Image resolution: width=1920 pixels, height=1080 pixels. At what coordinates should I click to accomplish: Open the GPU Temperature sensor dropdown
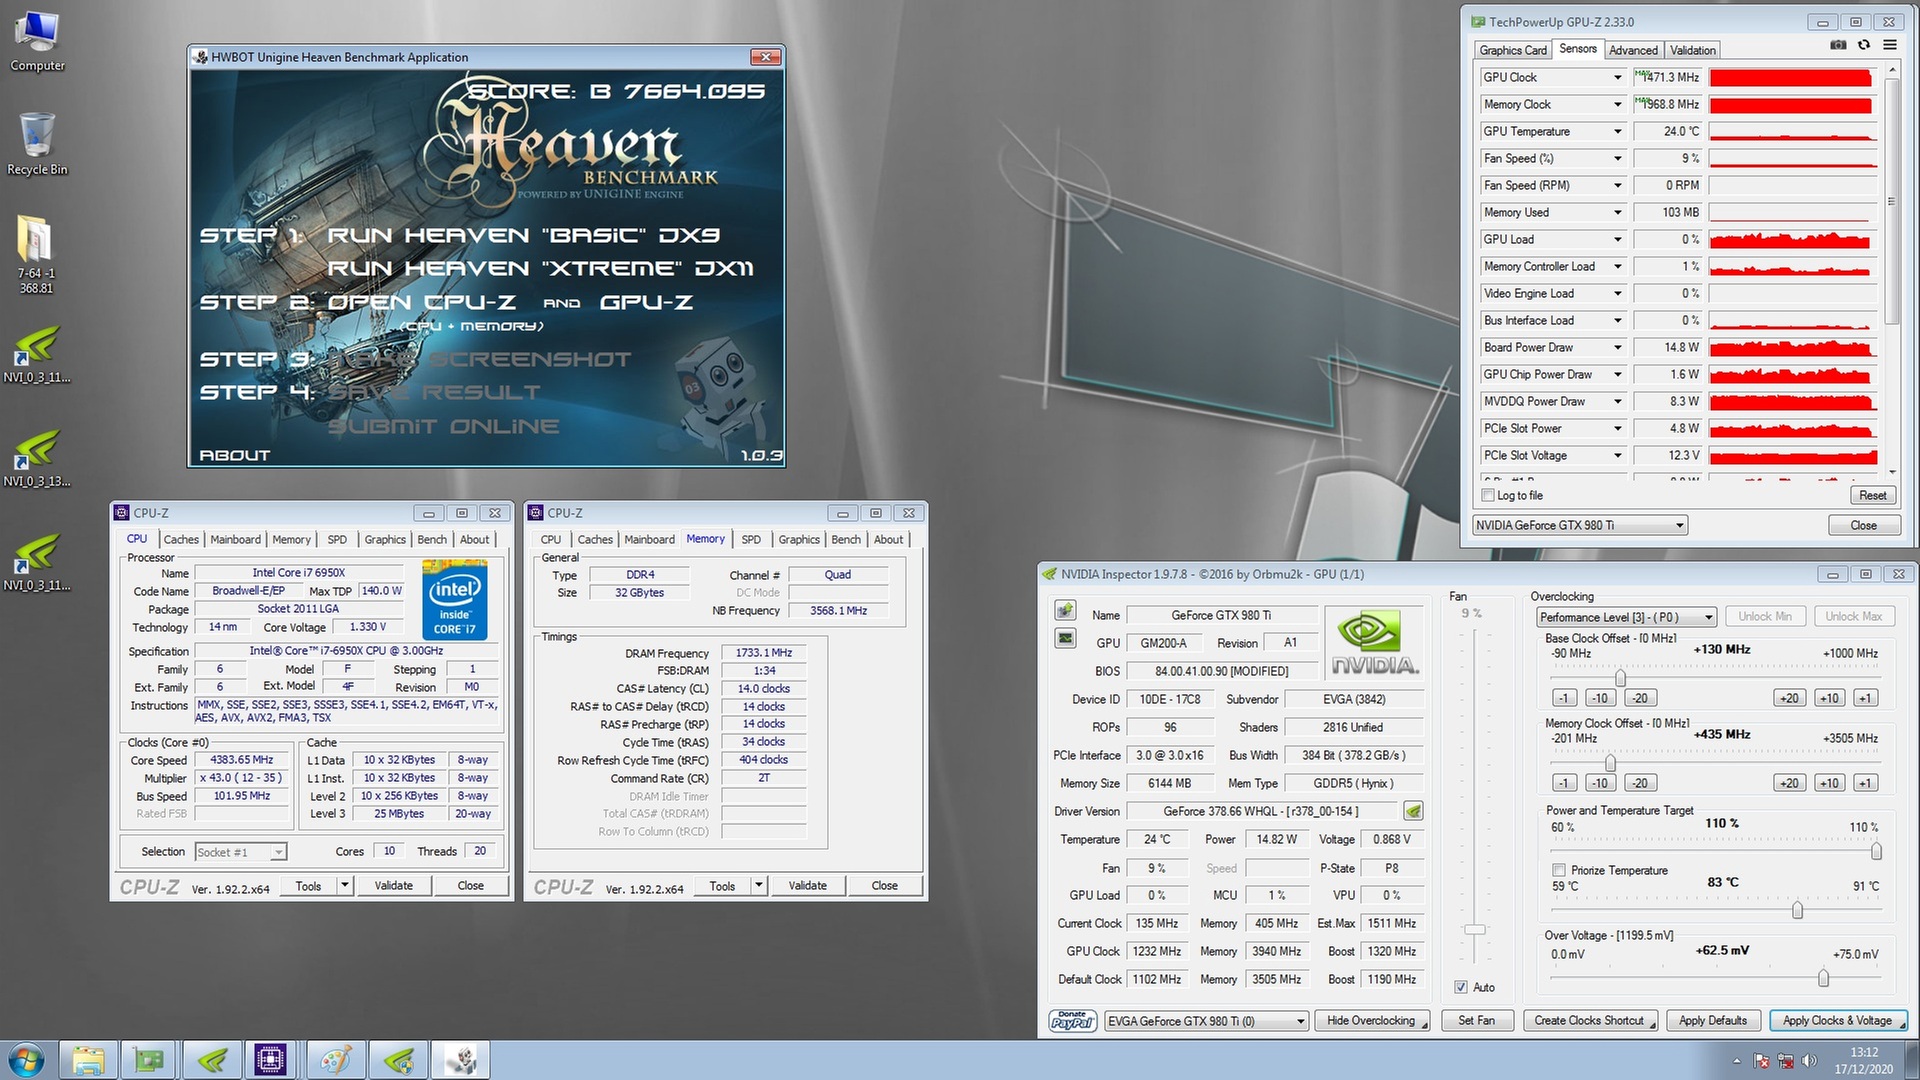pyautogui.click(x=1617, y=132)
